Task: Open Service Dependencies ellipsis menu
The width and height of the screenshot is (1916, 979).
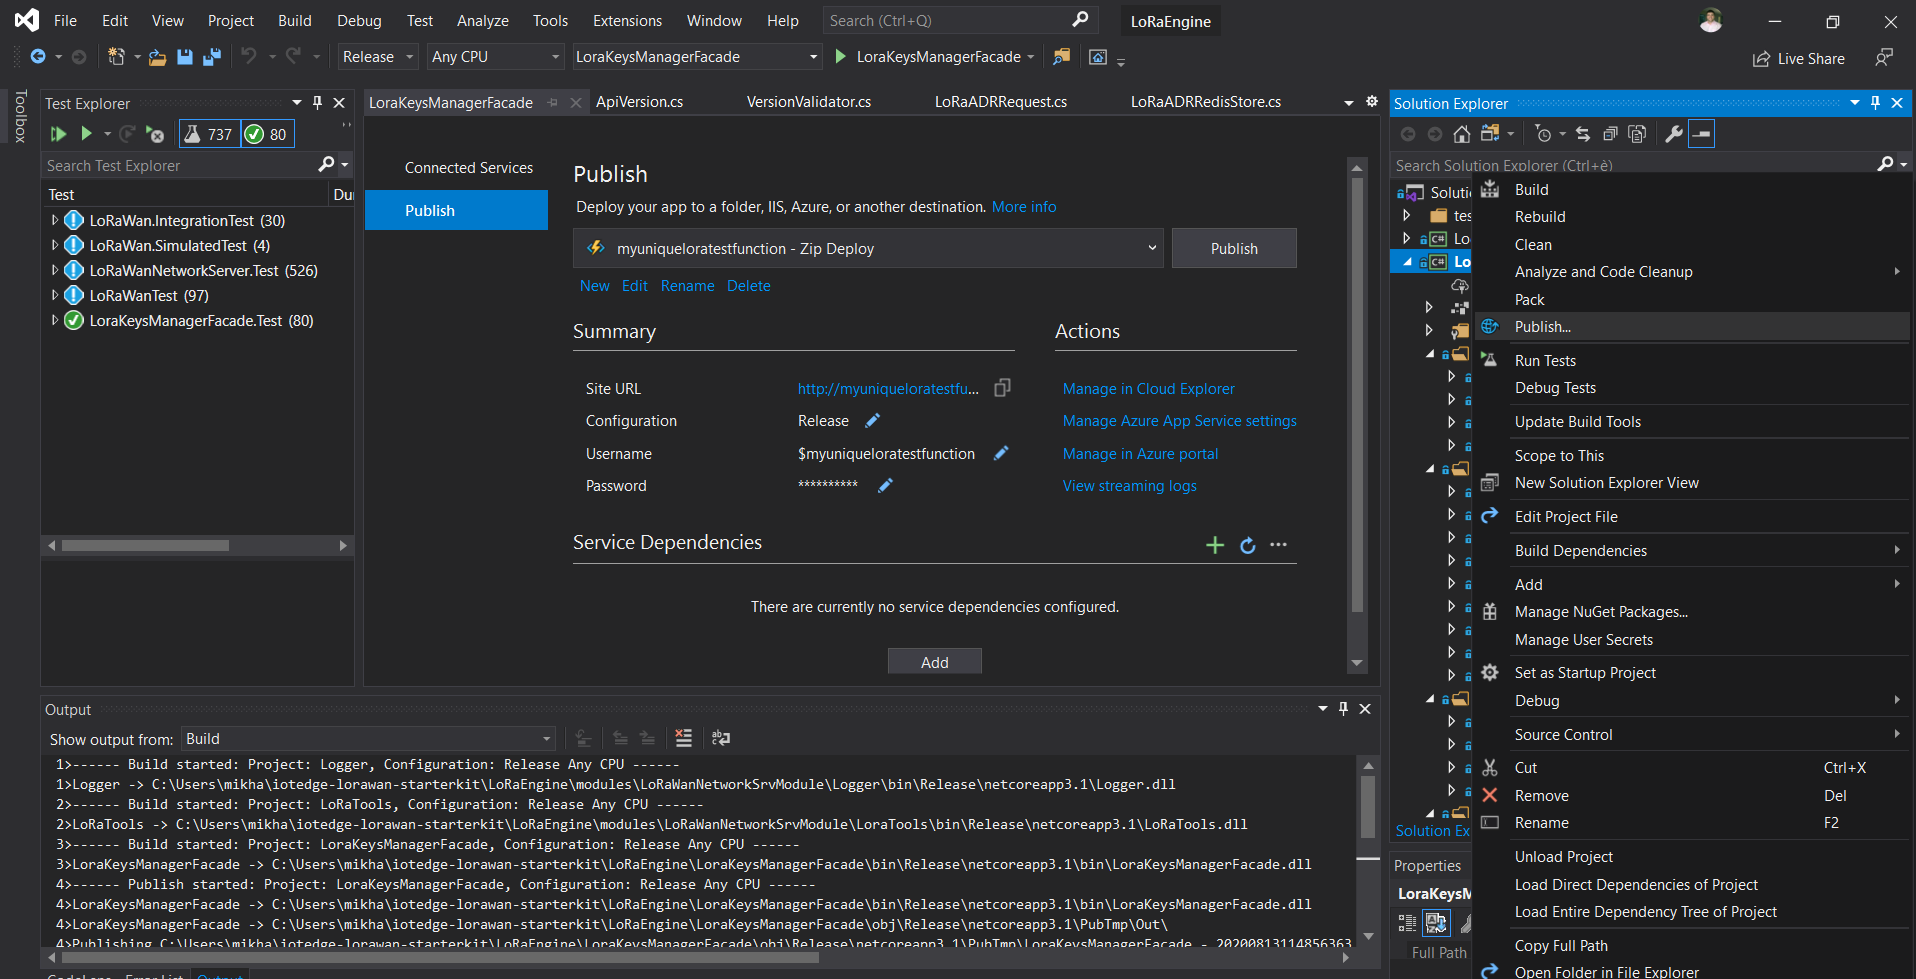Action: coord(1278,545)
